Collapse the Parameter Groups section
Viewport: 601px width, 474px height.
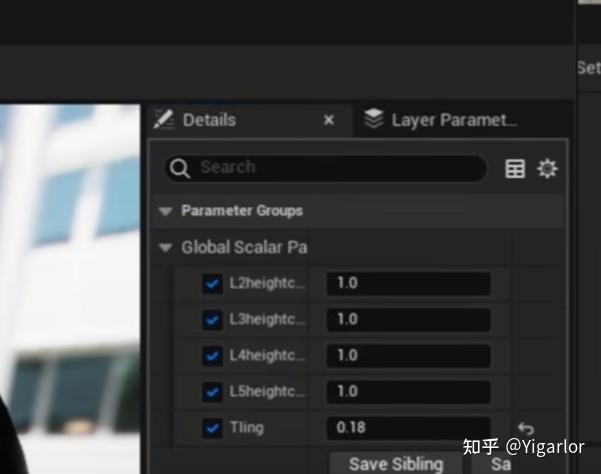[166, 211]
